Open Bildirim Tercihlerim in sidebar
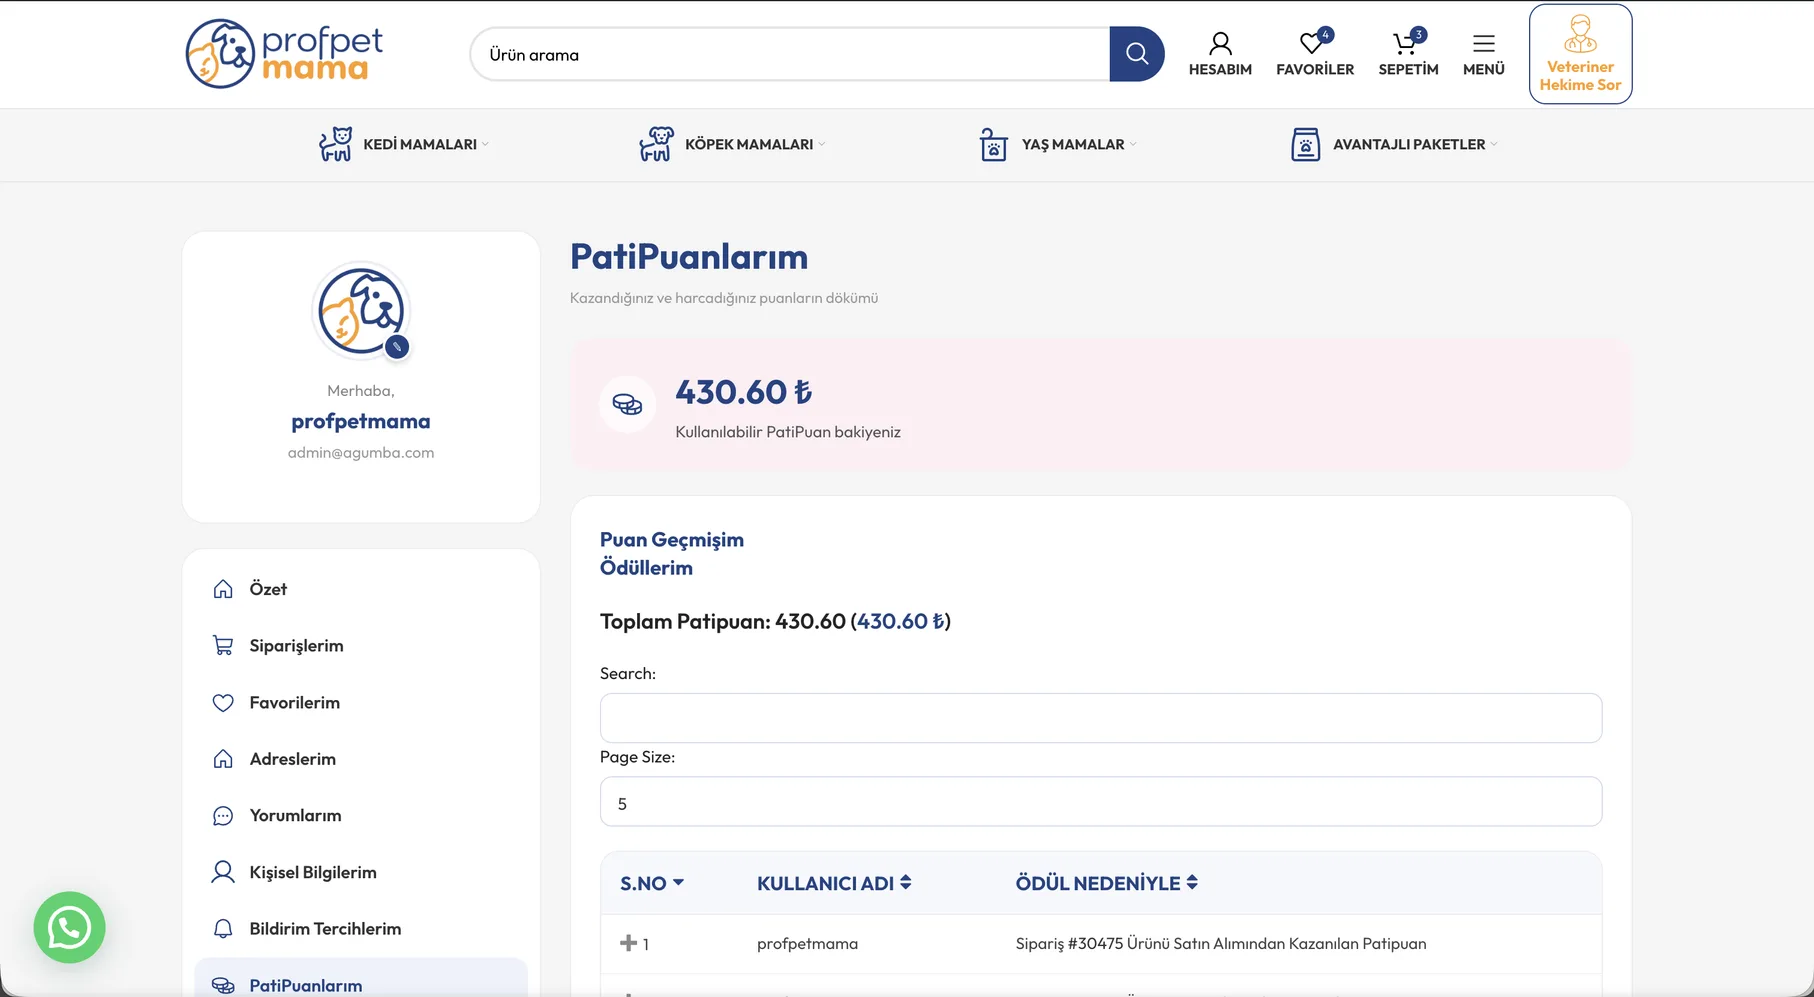The image size is (1814, 997). (x=361, y=929)
